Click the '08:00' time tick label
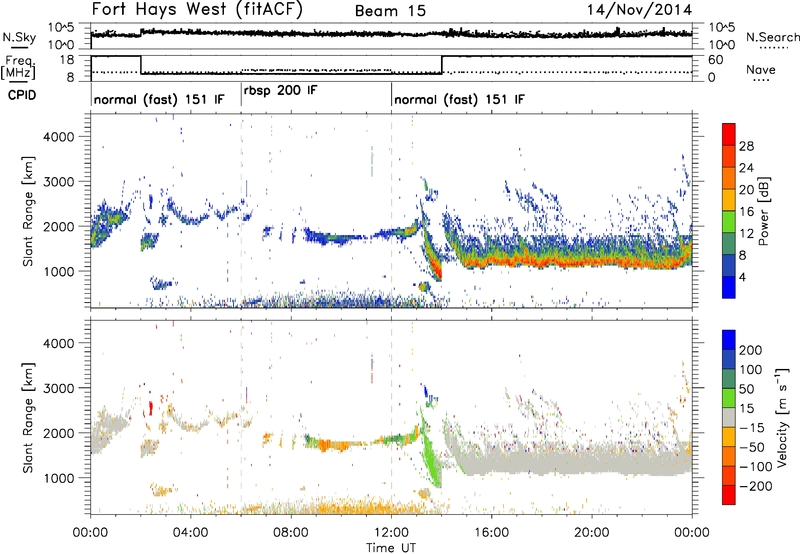This screenshot has width=800, height=554. click(x=291, y=533)
